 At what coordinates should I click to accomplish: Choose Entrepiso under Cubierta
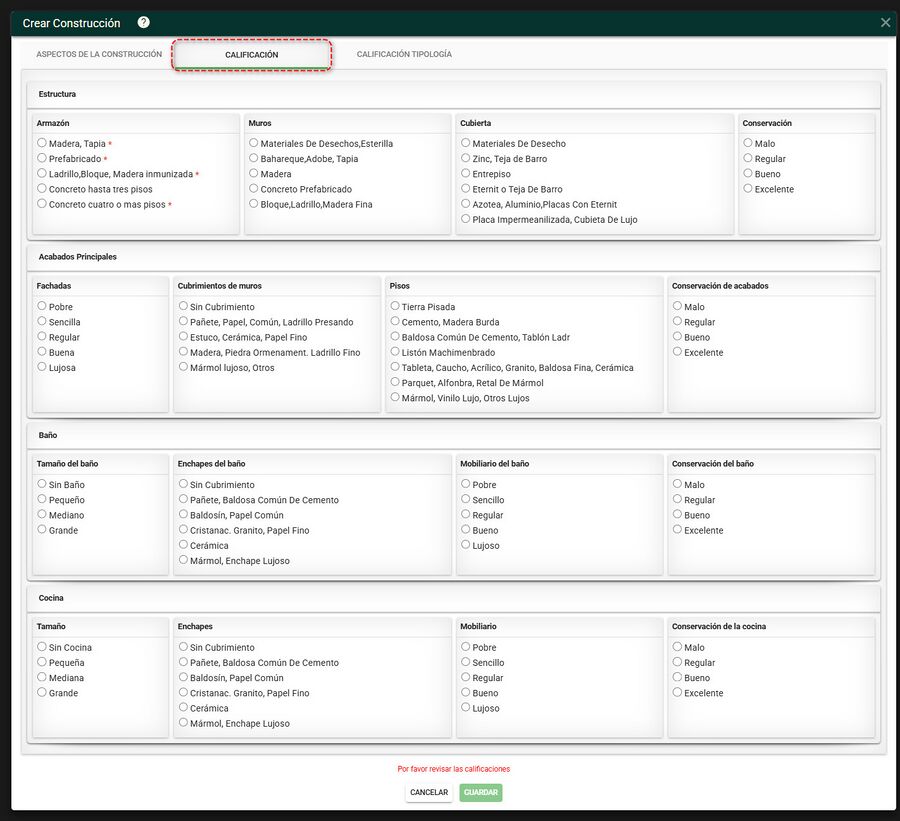pos(465,173)
